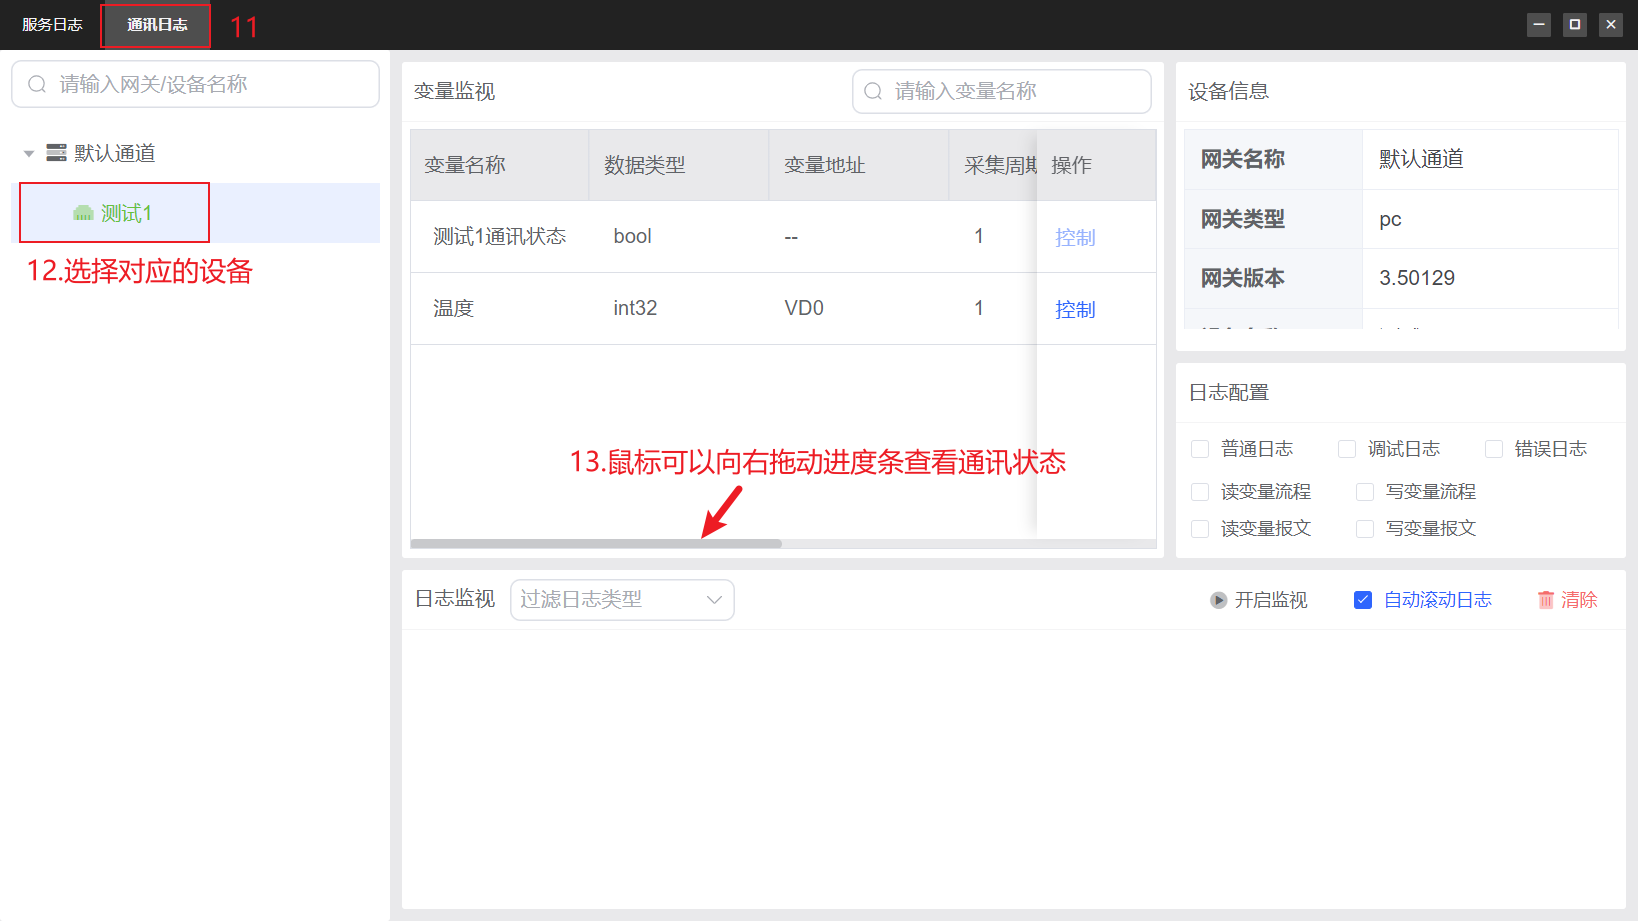Click the gateway channel icon beside 默认通道
This screenshot has width=1638, height=921.
pyautogui.click(x=57, y=152)
